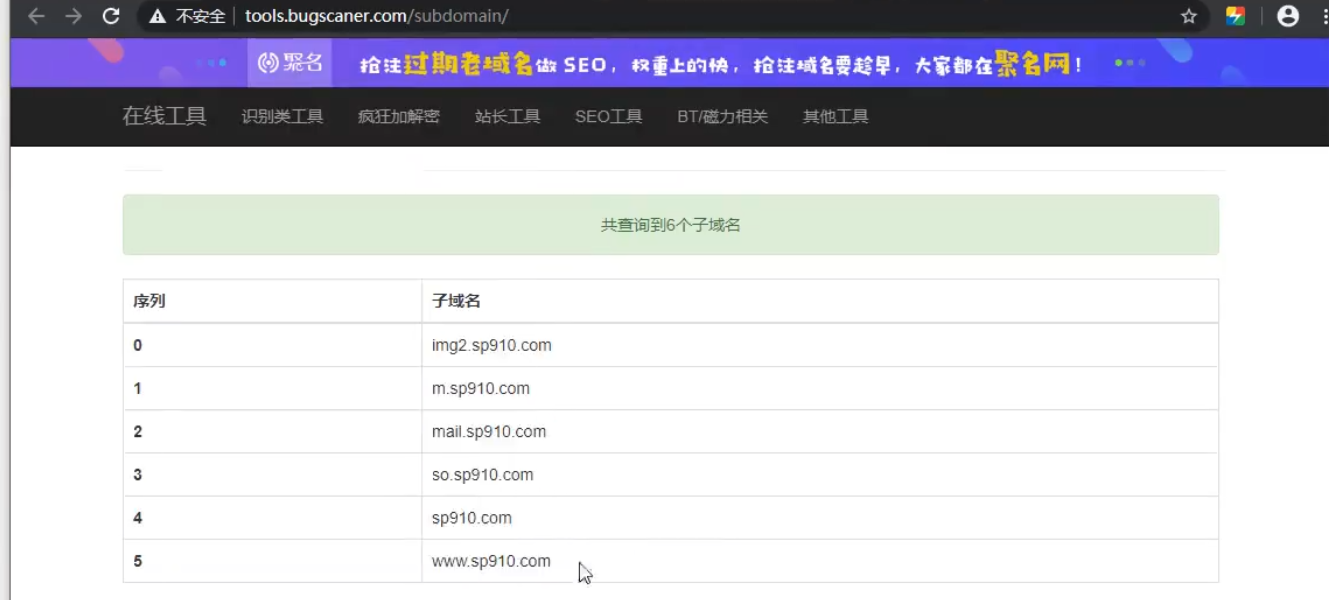This screenshot has width=1329, height=600.
Task: Open the 识别类工具 menu
Action: click(x=282, y=117)
